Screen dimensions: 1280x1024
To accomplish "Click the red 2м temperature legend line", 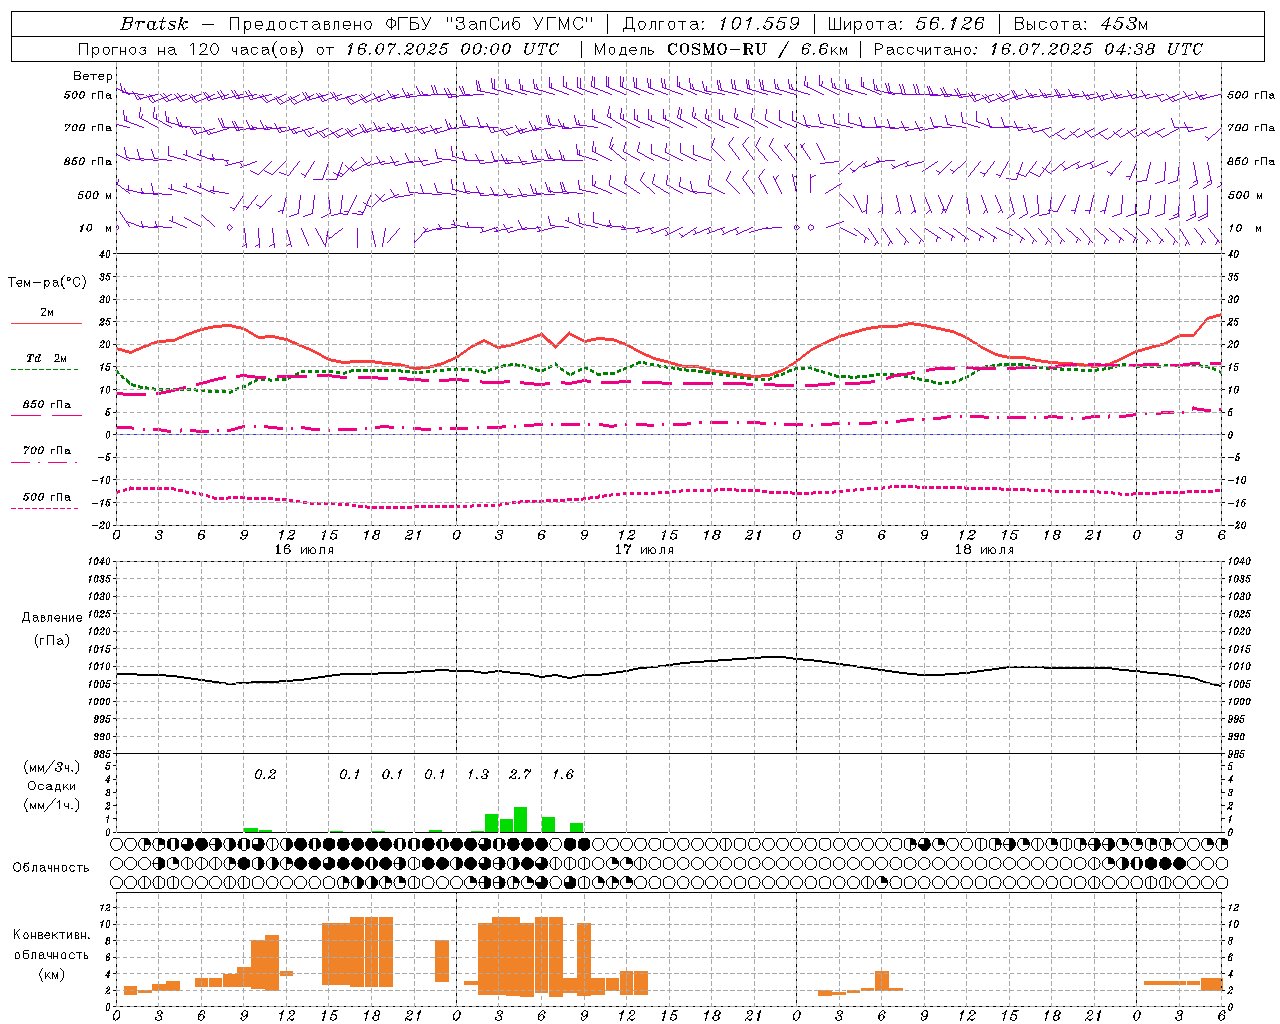I will tap(46, 323).
